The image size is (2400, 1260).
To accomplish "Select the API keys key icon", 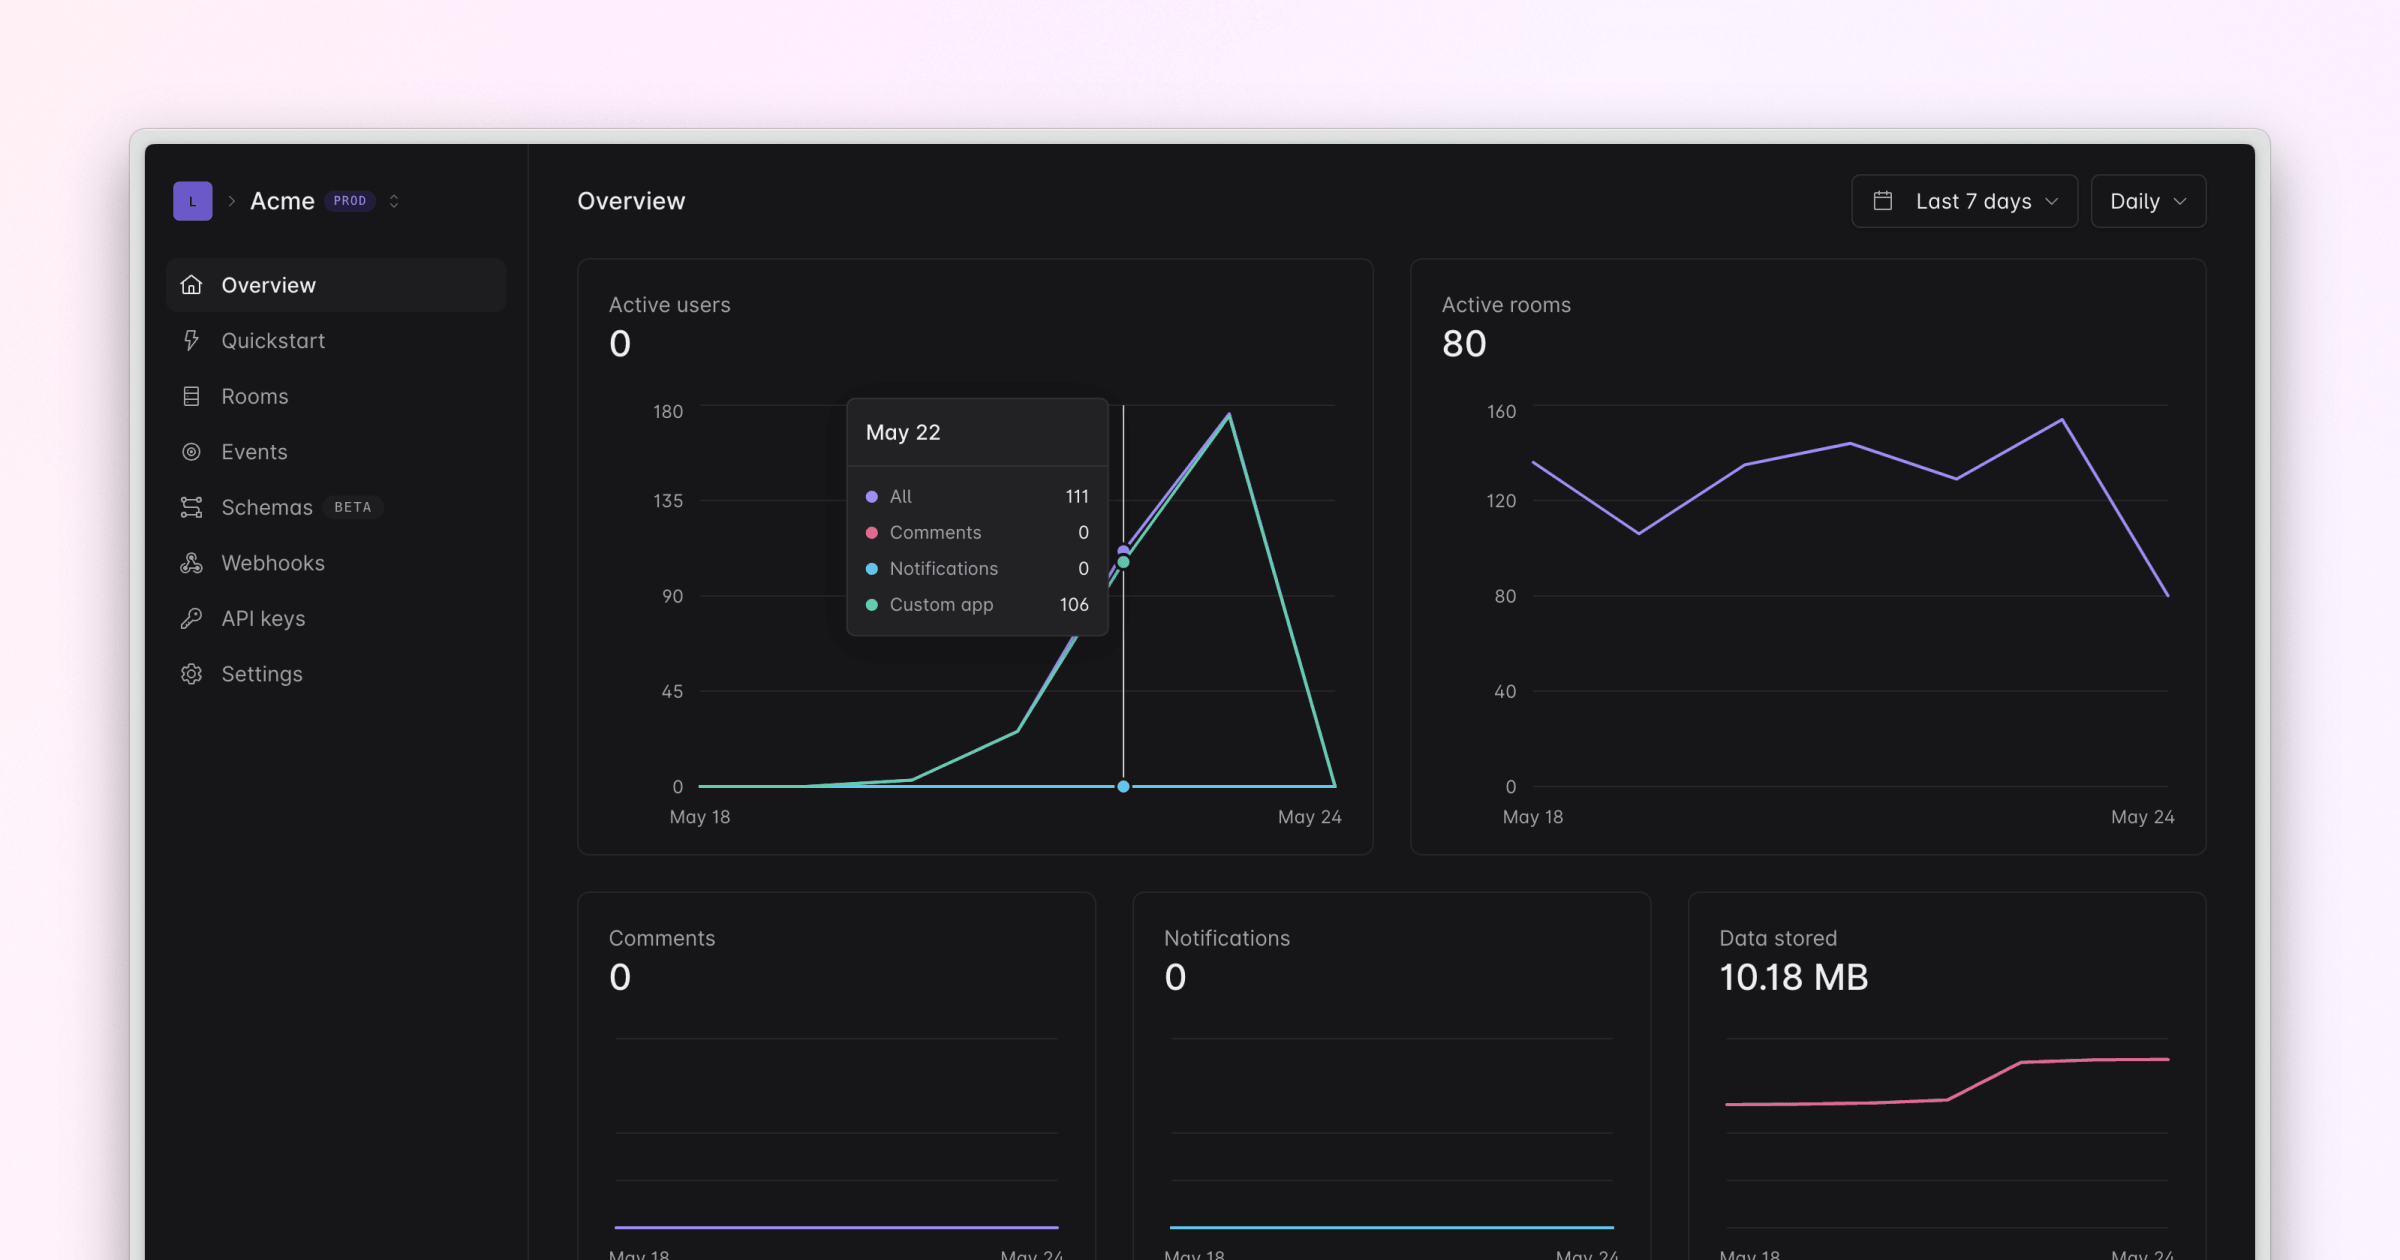I will tap(192, 618).
